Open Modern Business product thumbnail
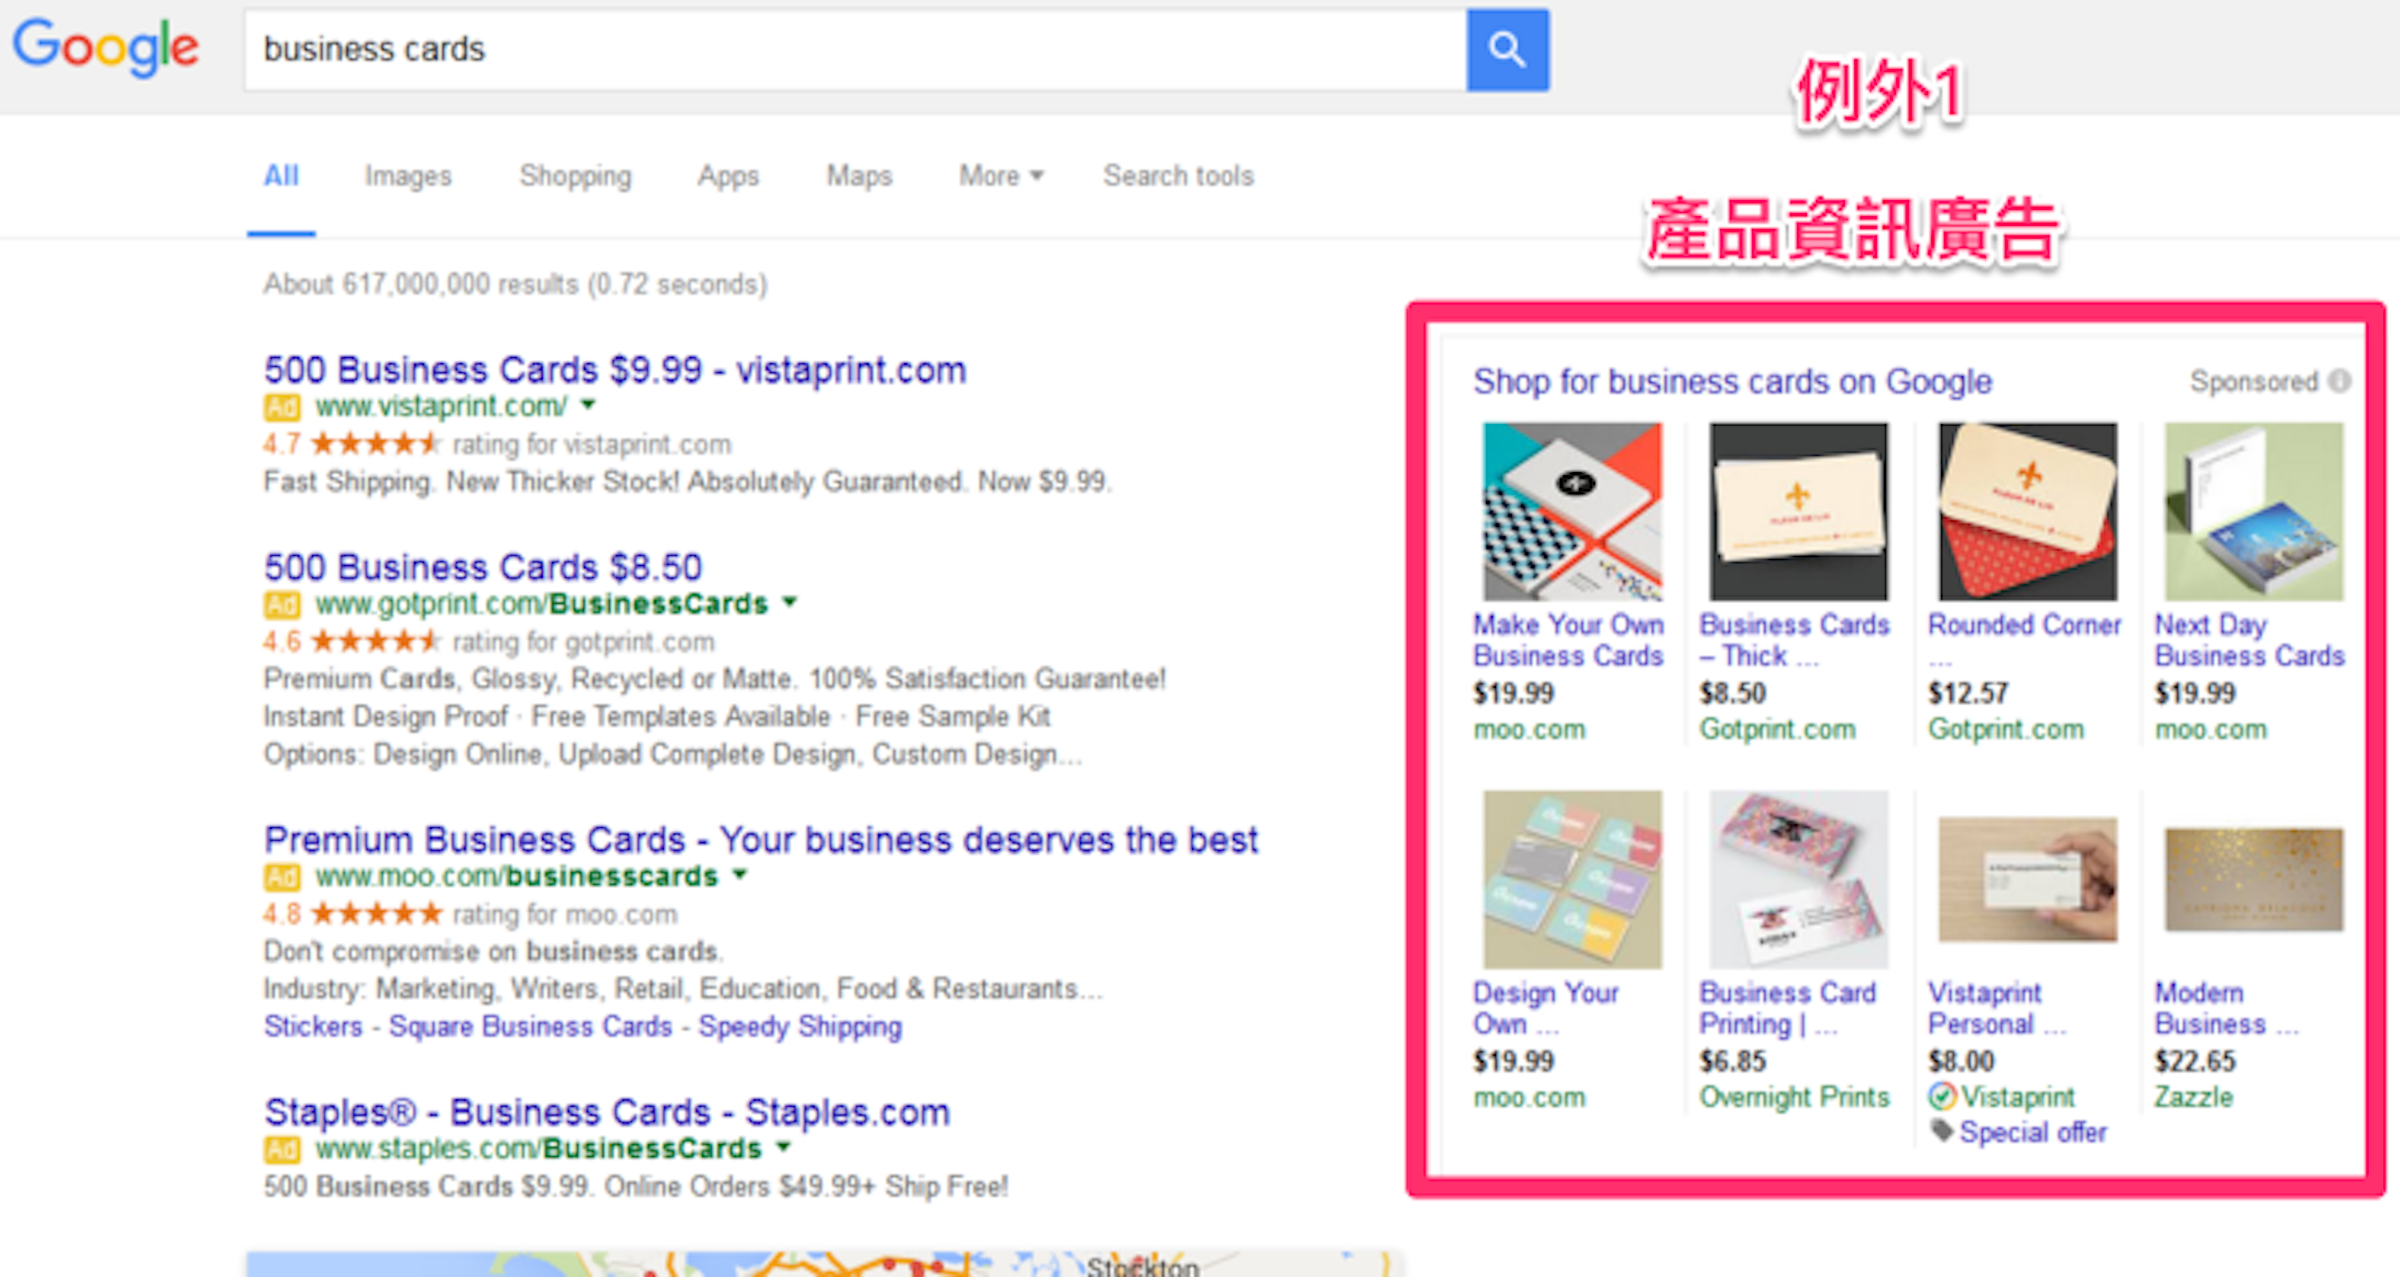The height and width of the screenshot is (1277, 2400). click(x=2254, y=879)
